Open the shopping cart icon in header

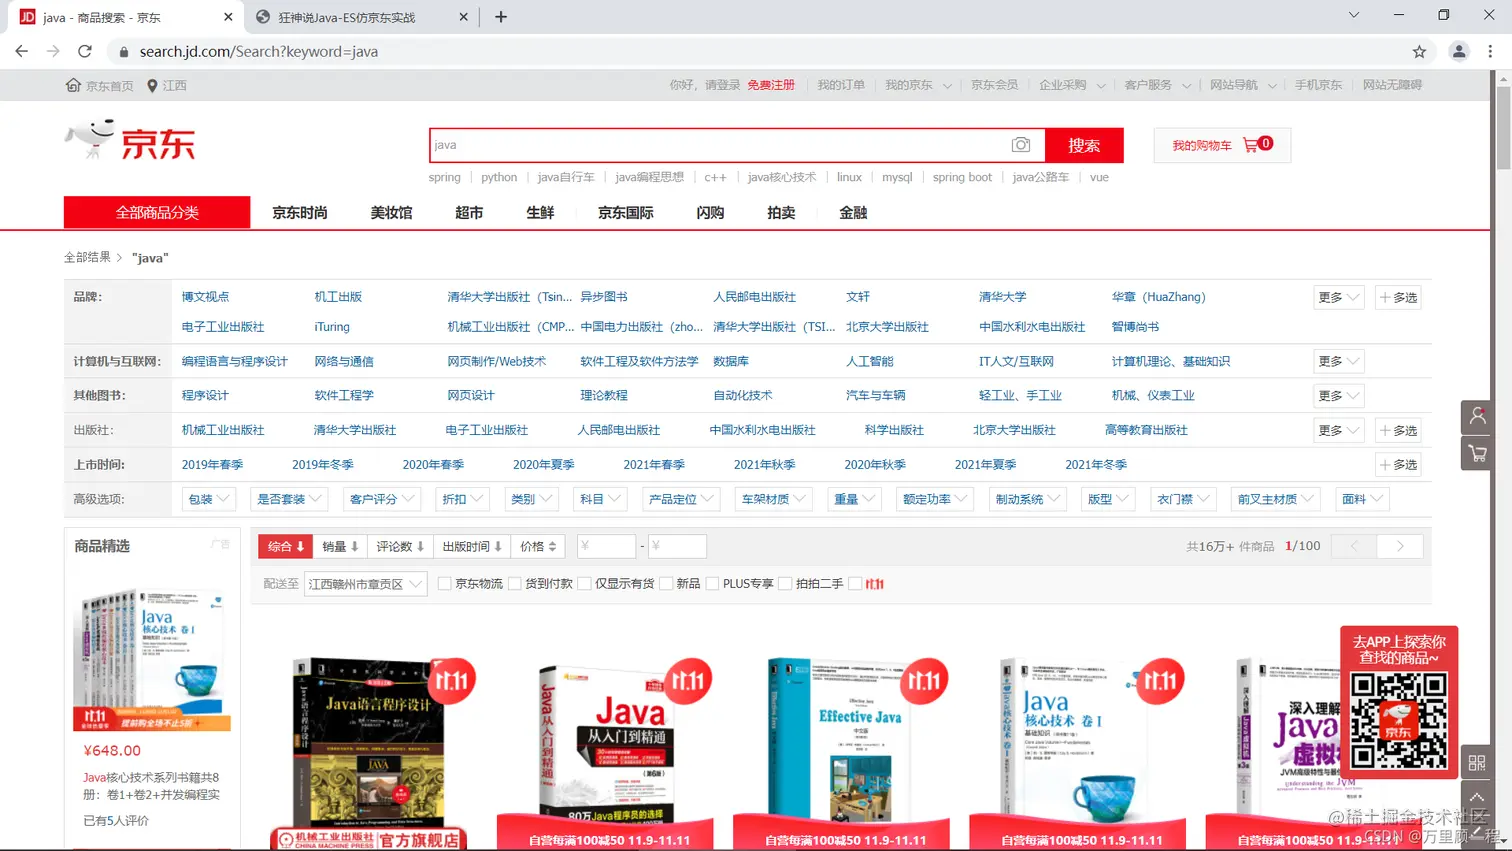(x=1250, y=145)
